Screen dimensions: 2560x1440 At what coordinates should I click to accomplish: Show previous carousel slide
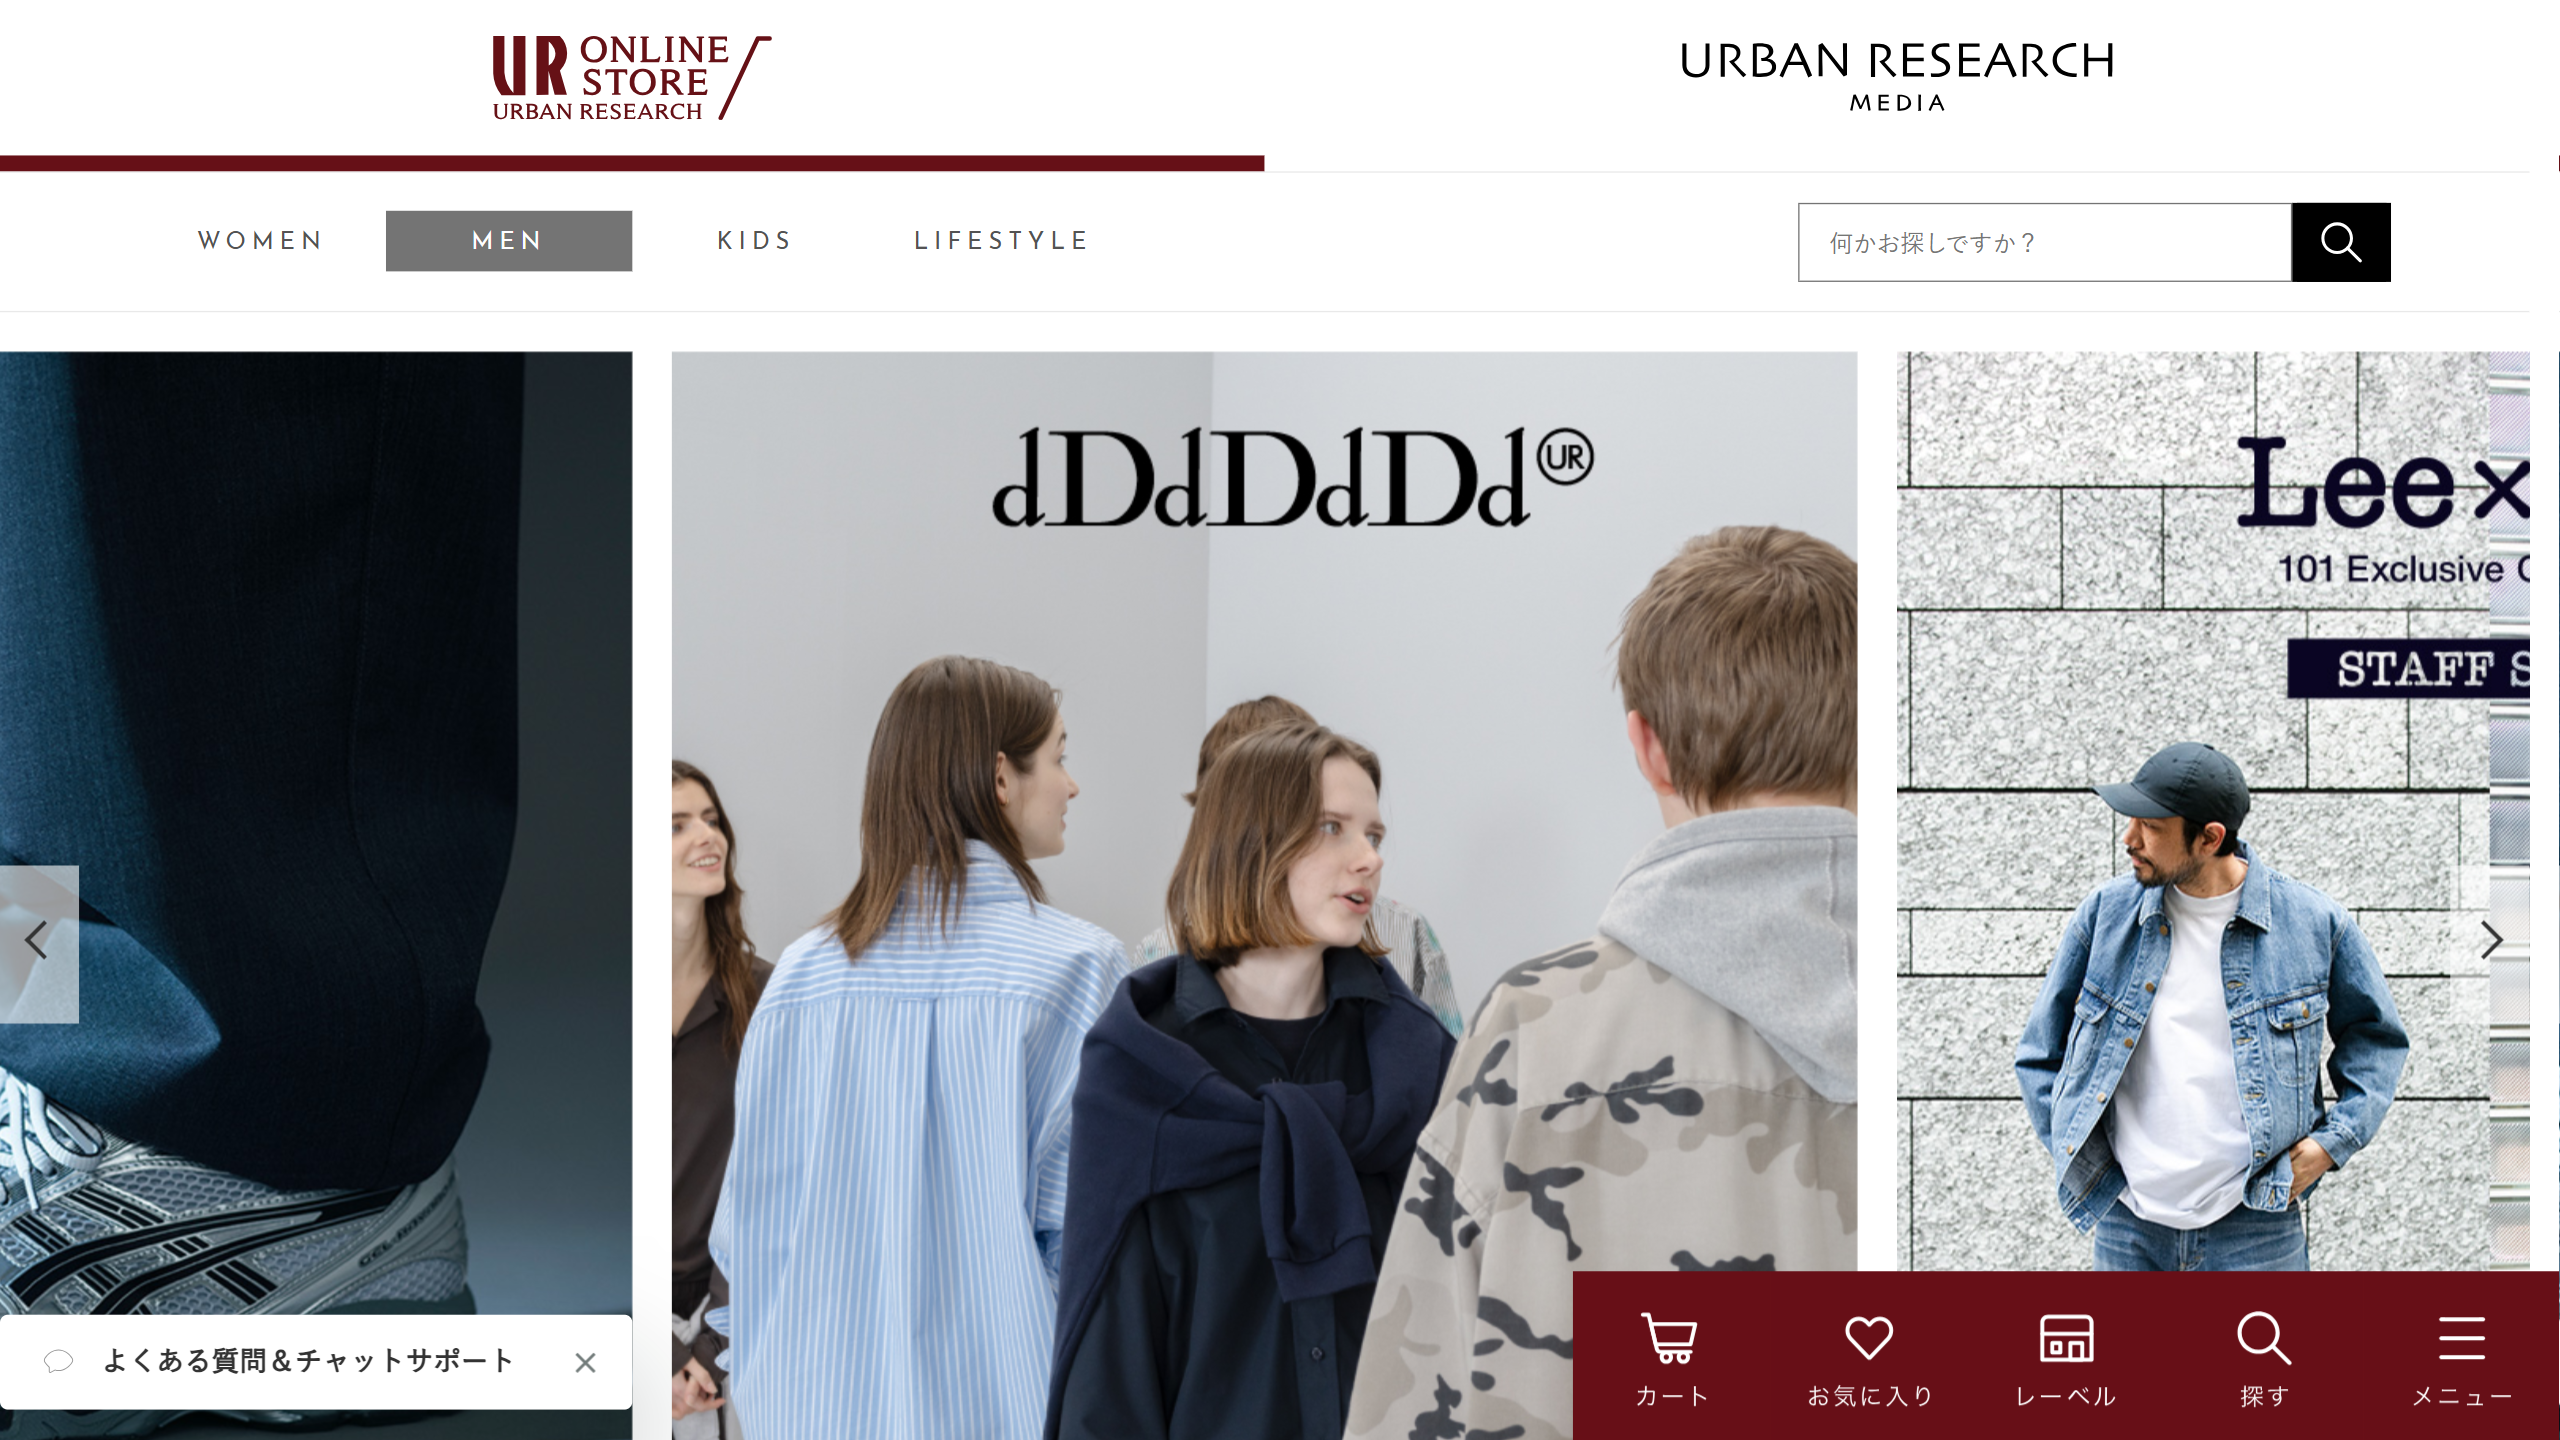click(x=38, y=942)
